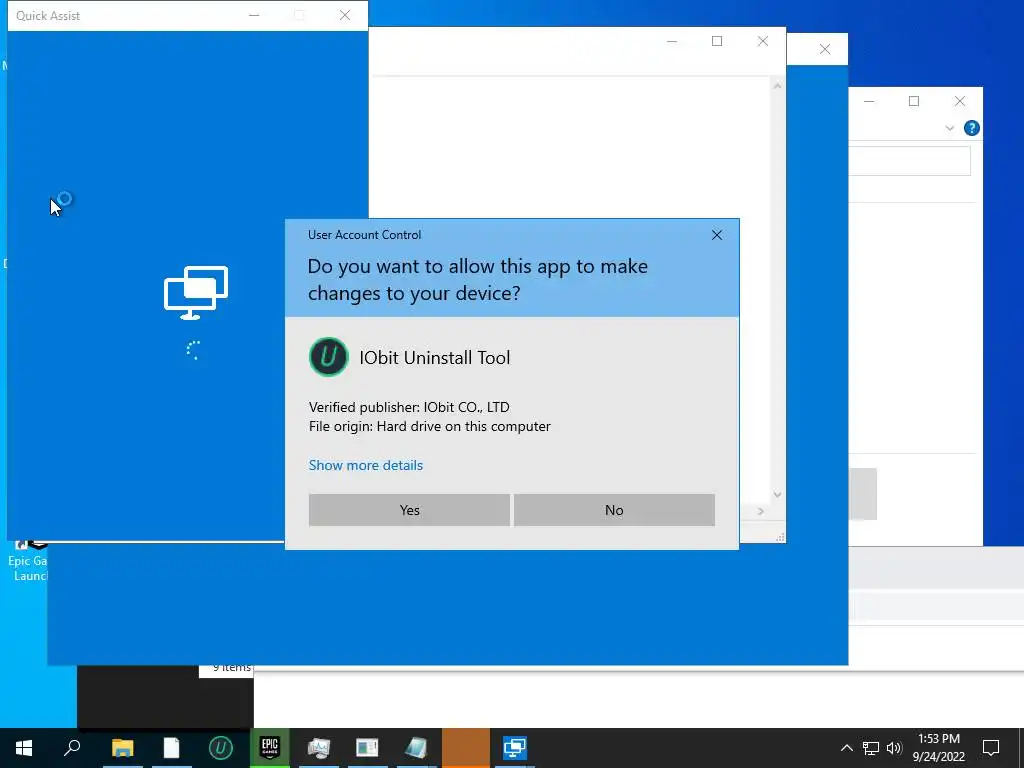Viewport: 1024px width, 768px height.
Task: Switch to Quick Assist in the taskbar
Action: (515, 748)
